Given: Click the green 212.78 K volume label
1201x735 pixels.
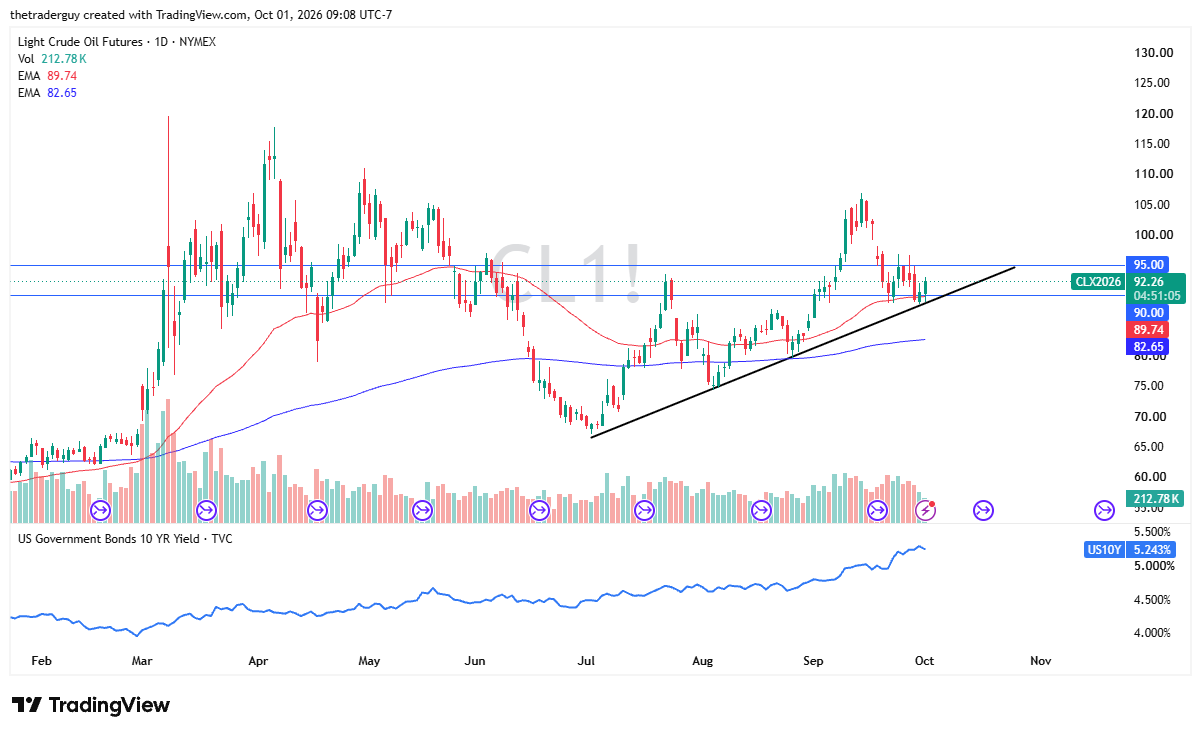Looking at the screenshot, I should 1155,498.
